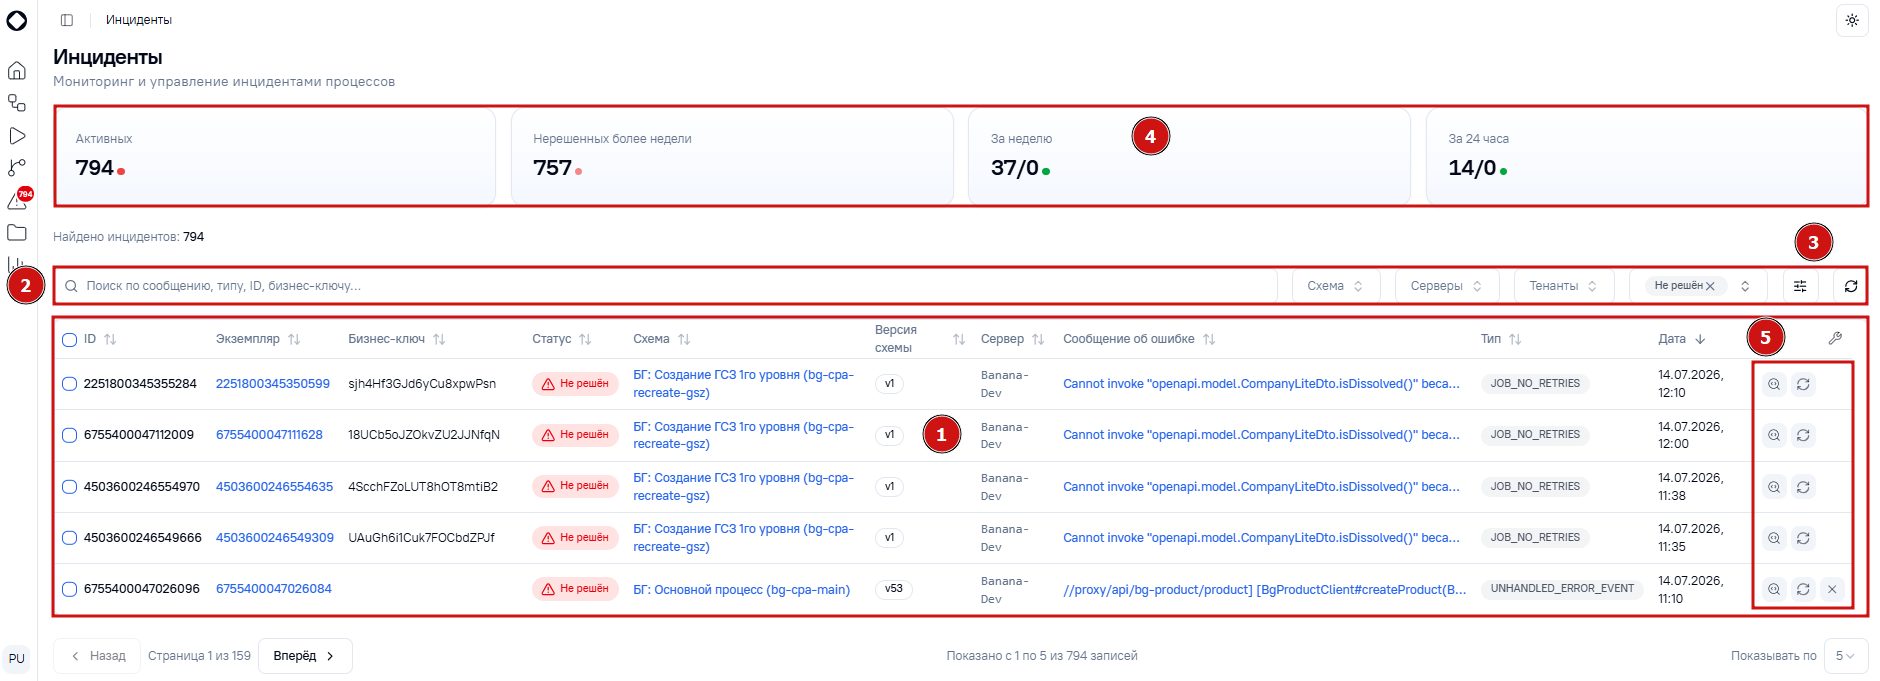Click the filter settings sliders icon

(1800, 286)
